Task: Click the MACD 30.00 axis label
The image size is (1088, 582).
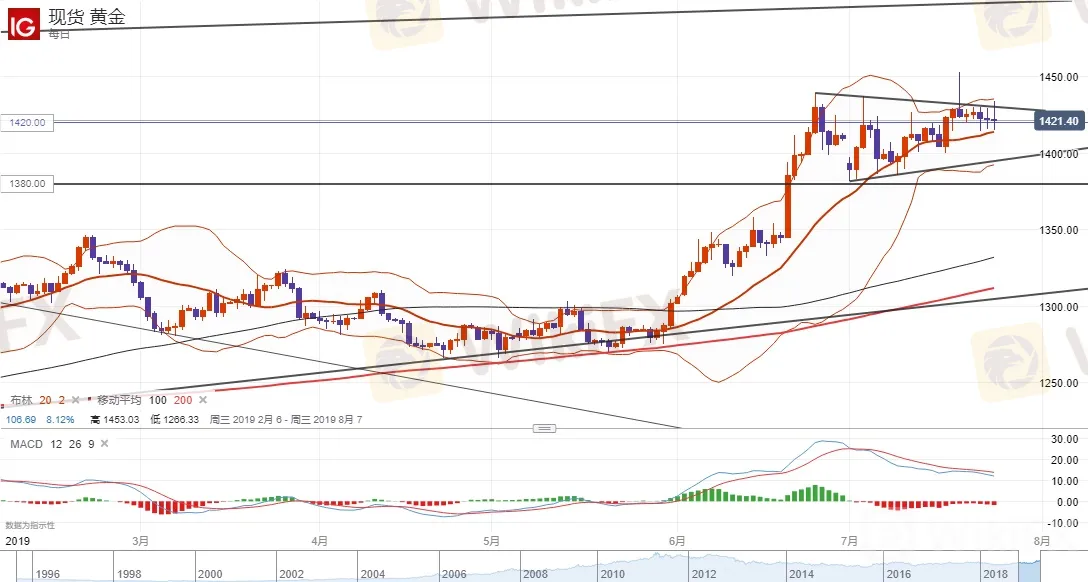Action: click(x=1064, y=439)
